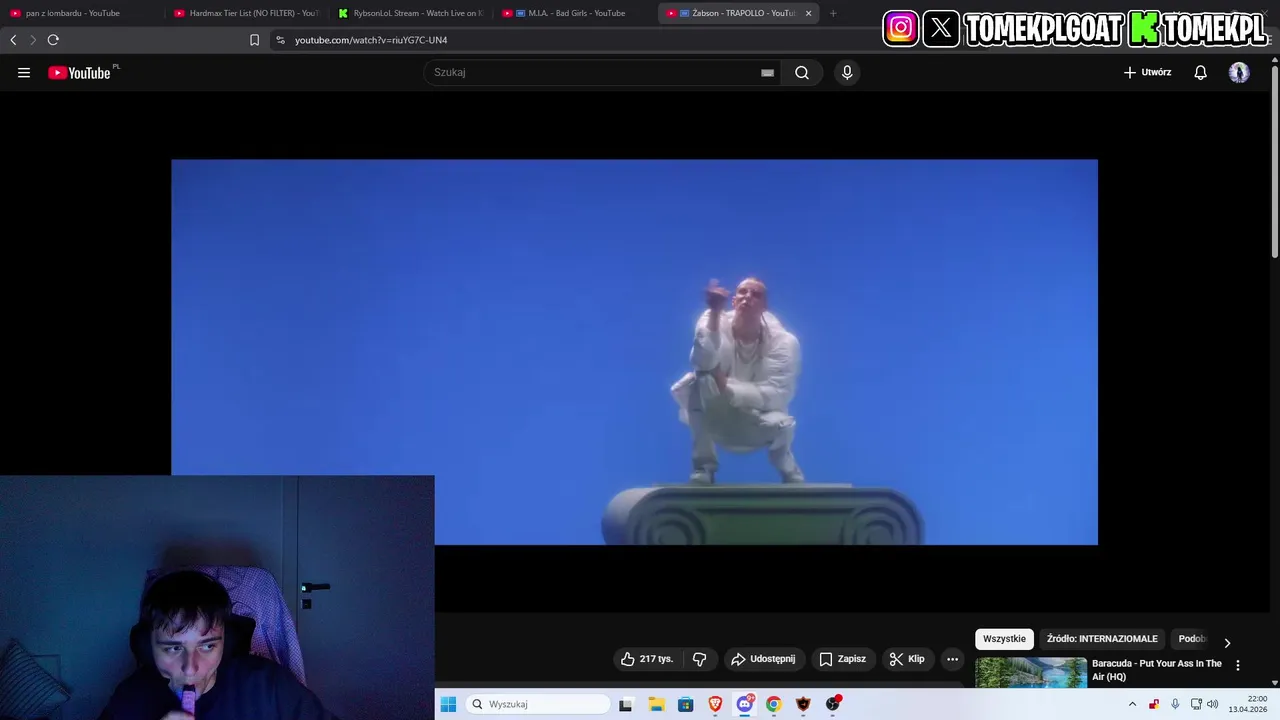Click the YouTube search magnifier button
1280x720 pixels.
(x=802, y=72)
